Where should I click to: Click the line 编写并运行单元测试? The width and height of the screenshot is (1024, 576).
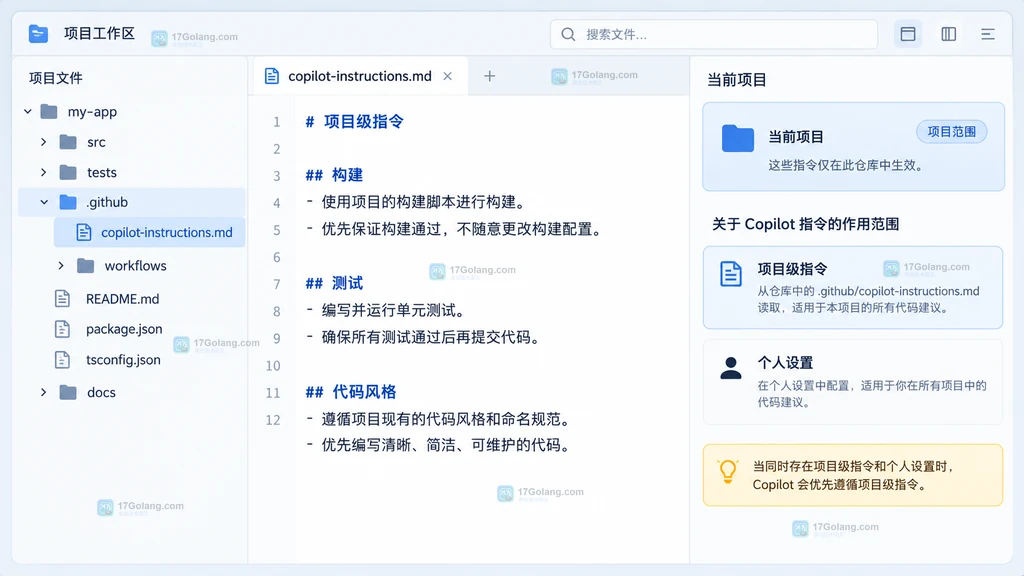[387, 311]
